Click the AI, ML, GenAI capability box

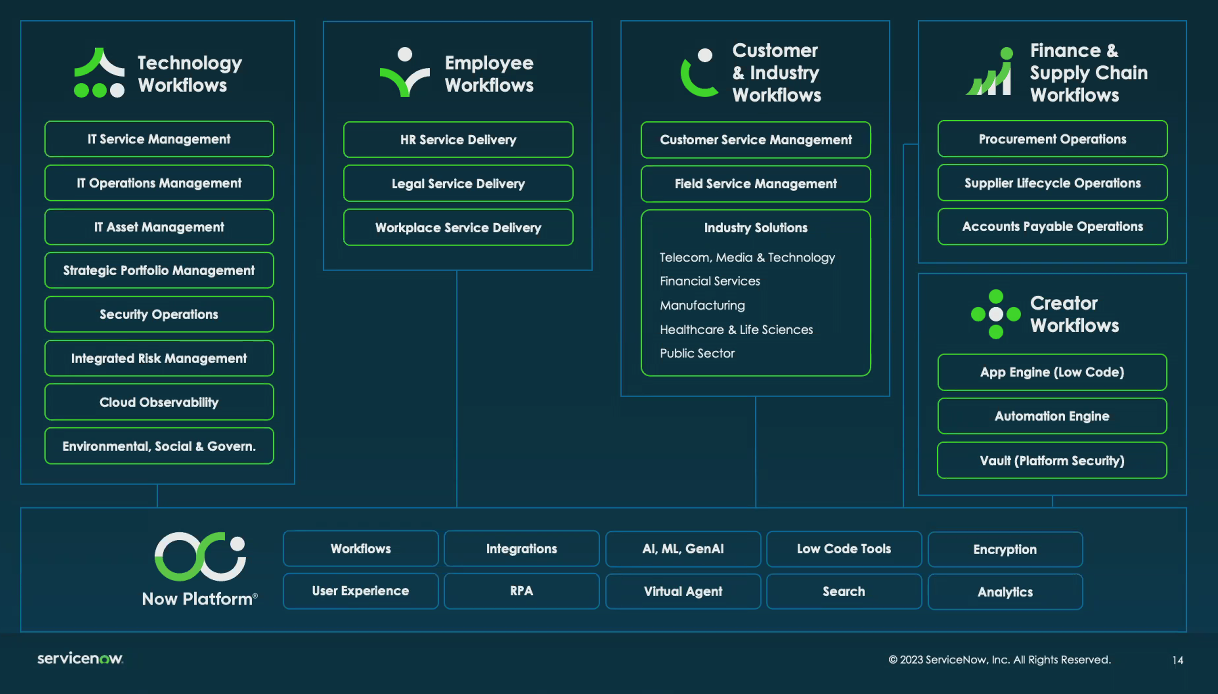coord(682,548)
